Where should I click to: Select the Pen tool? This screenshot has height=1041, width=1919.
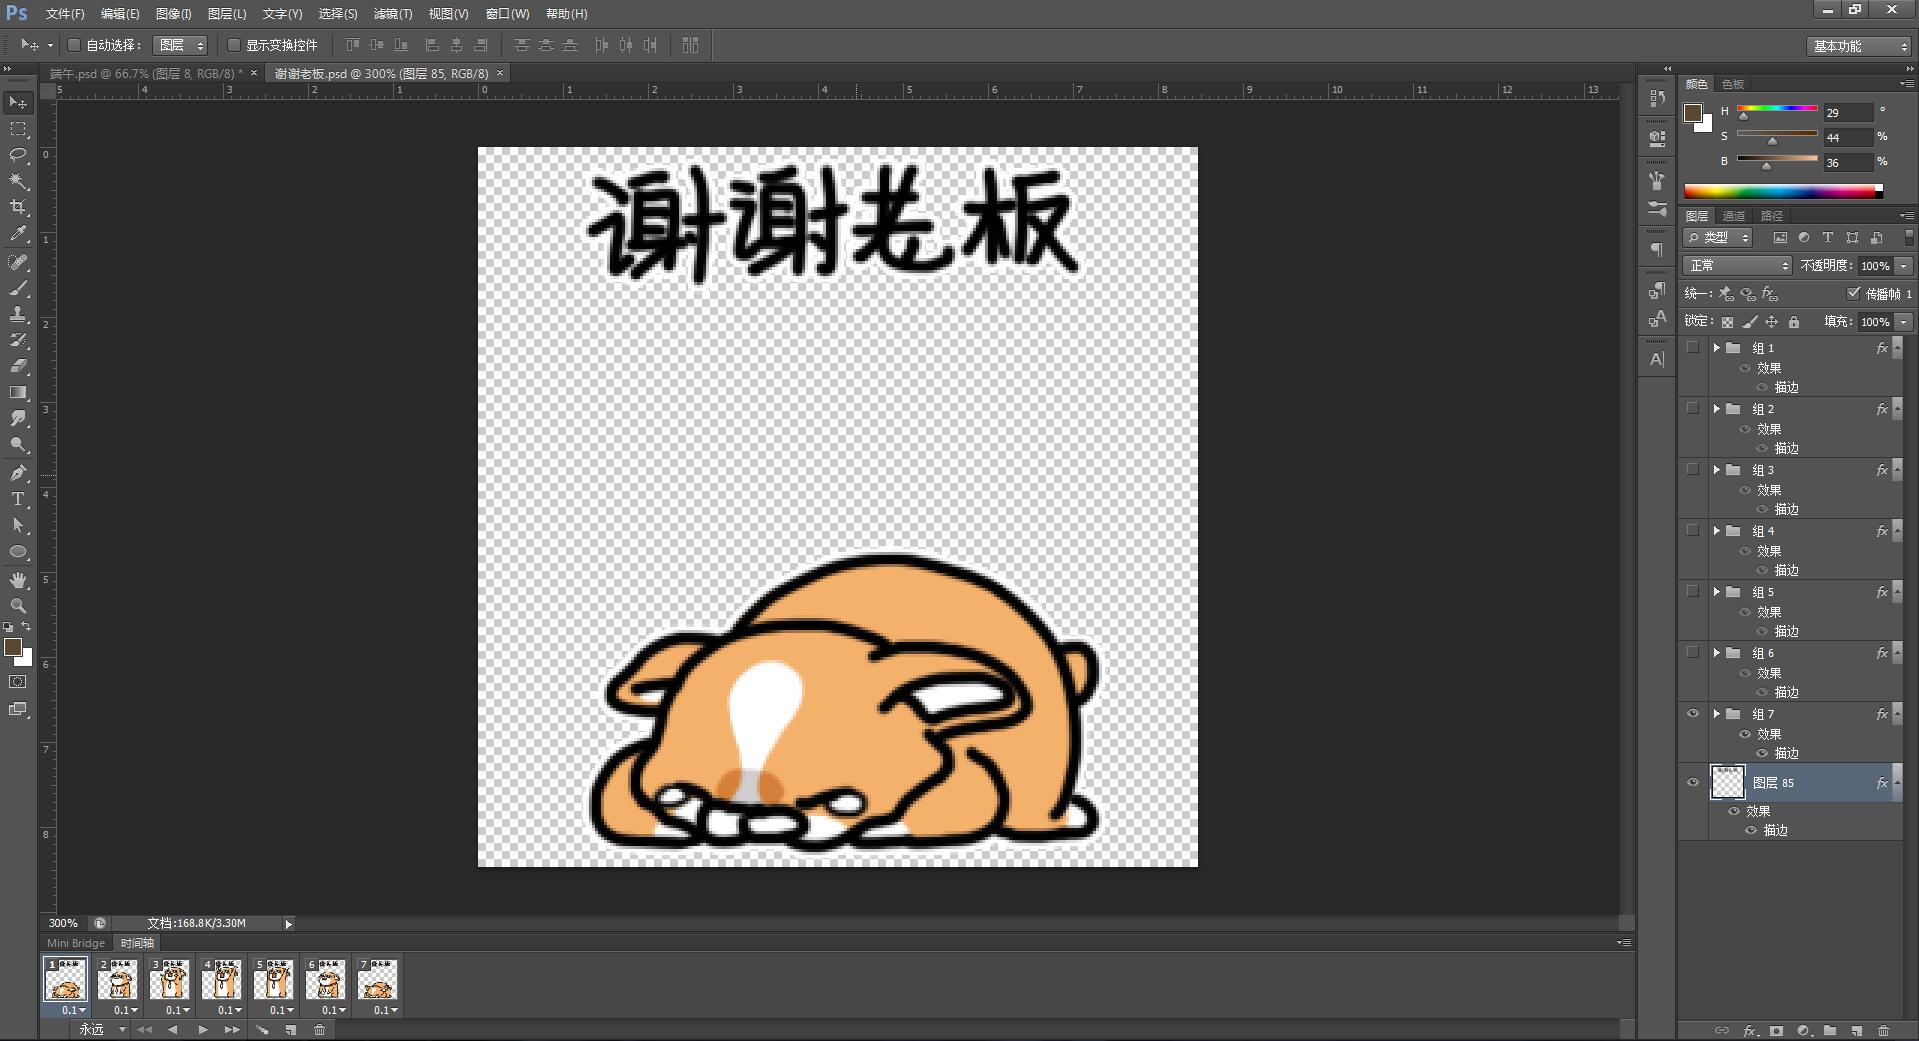[x=18, y=472]
